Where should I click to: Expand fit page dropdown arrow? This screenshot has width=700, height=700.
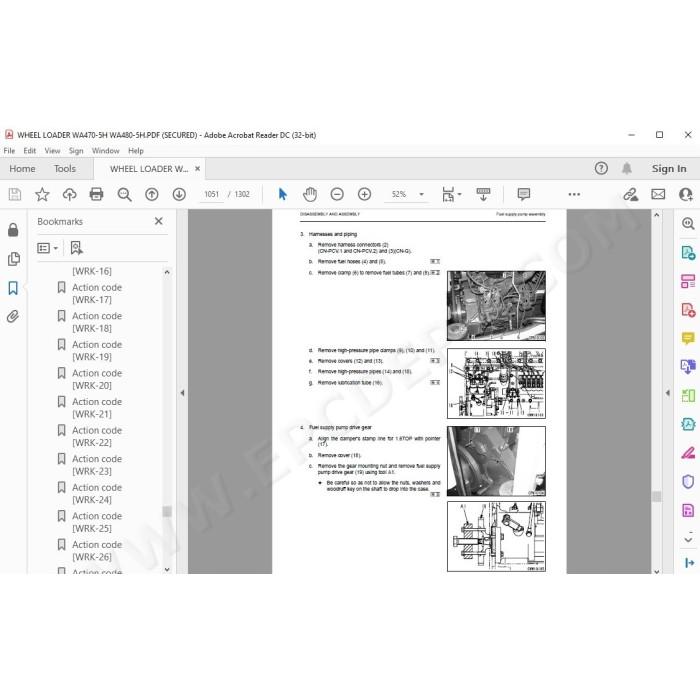459,194
